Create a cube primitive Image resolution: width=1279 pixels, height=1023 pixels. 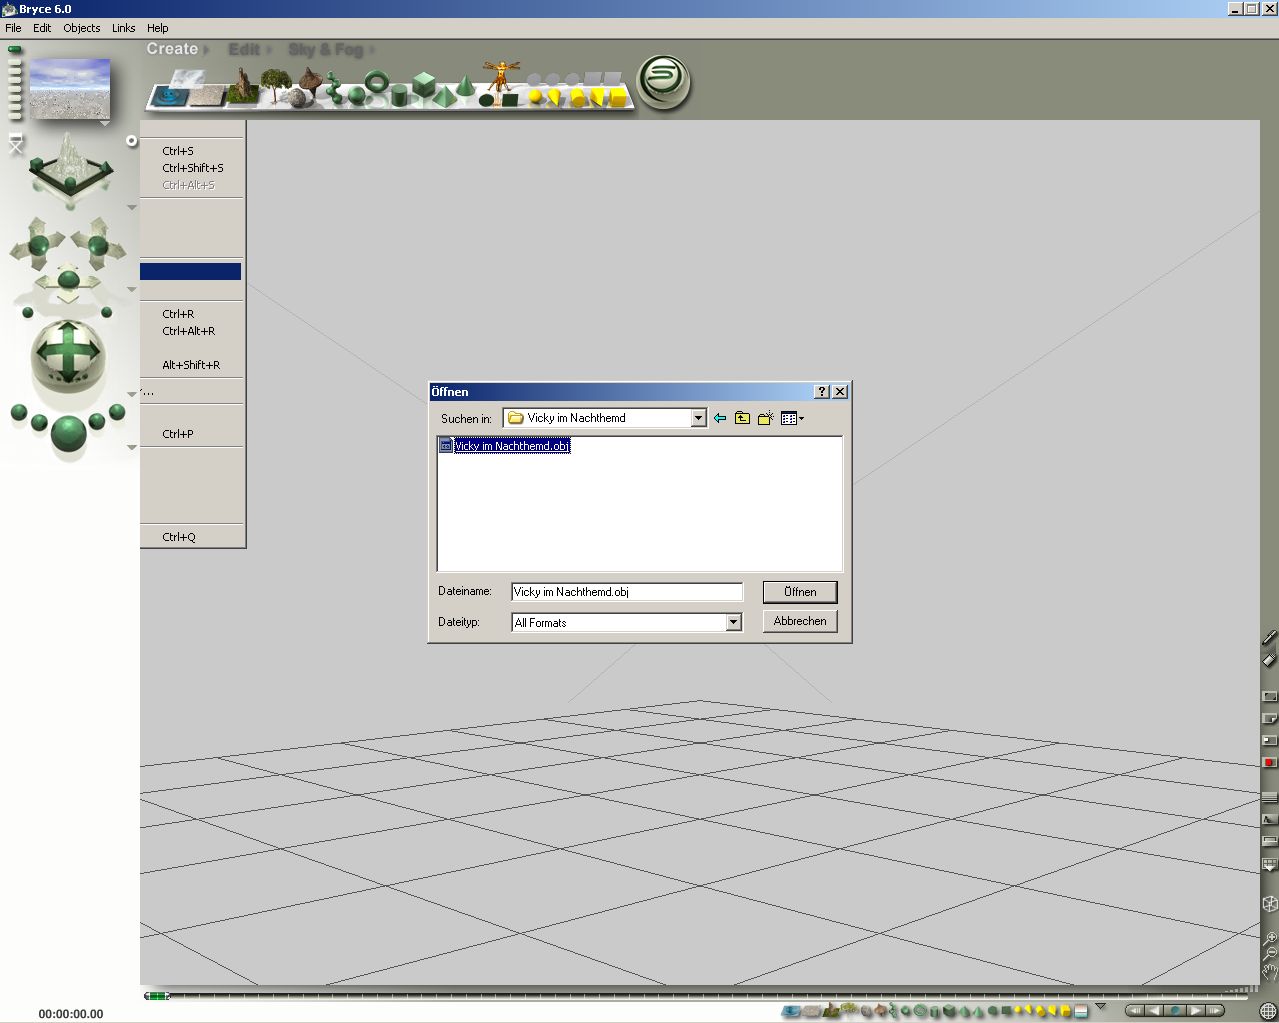click(424, 83)
